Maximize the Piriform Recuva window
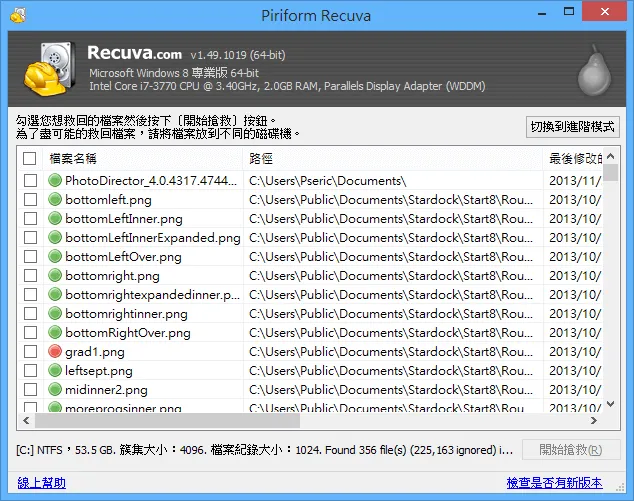This screenshot has width=634, height=501. tap(569, 11)
